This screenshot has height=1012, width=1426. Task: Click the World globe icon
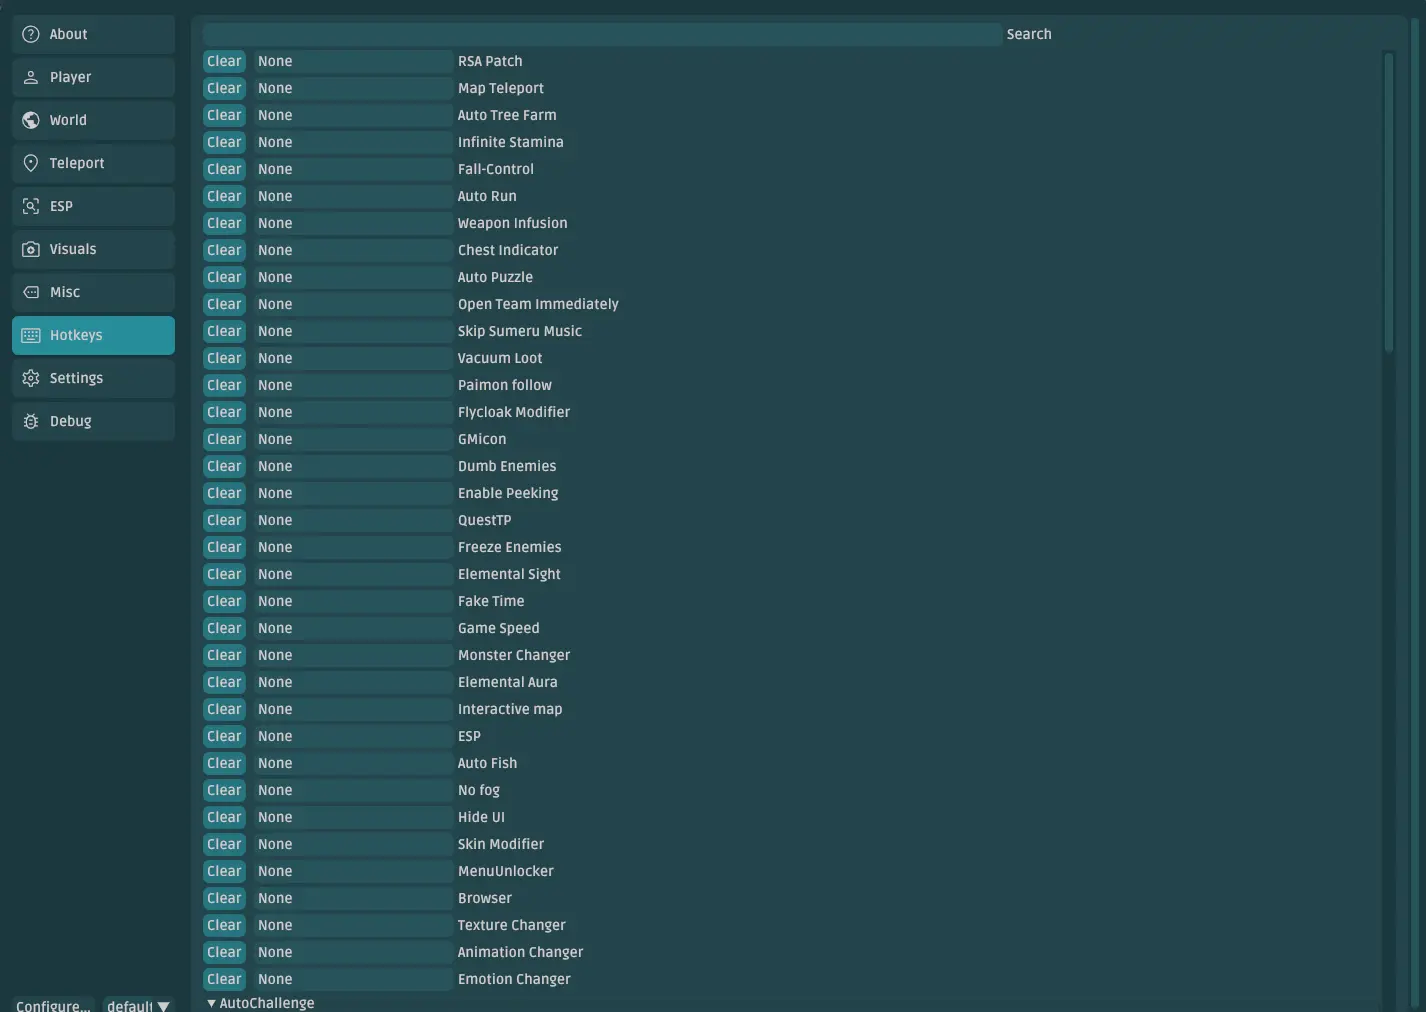(31, 120)
